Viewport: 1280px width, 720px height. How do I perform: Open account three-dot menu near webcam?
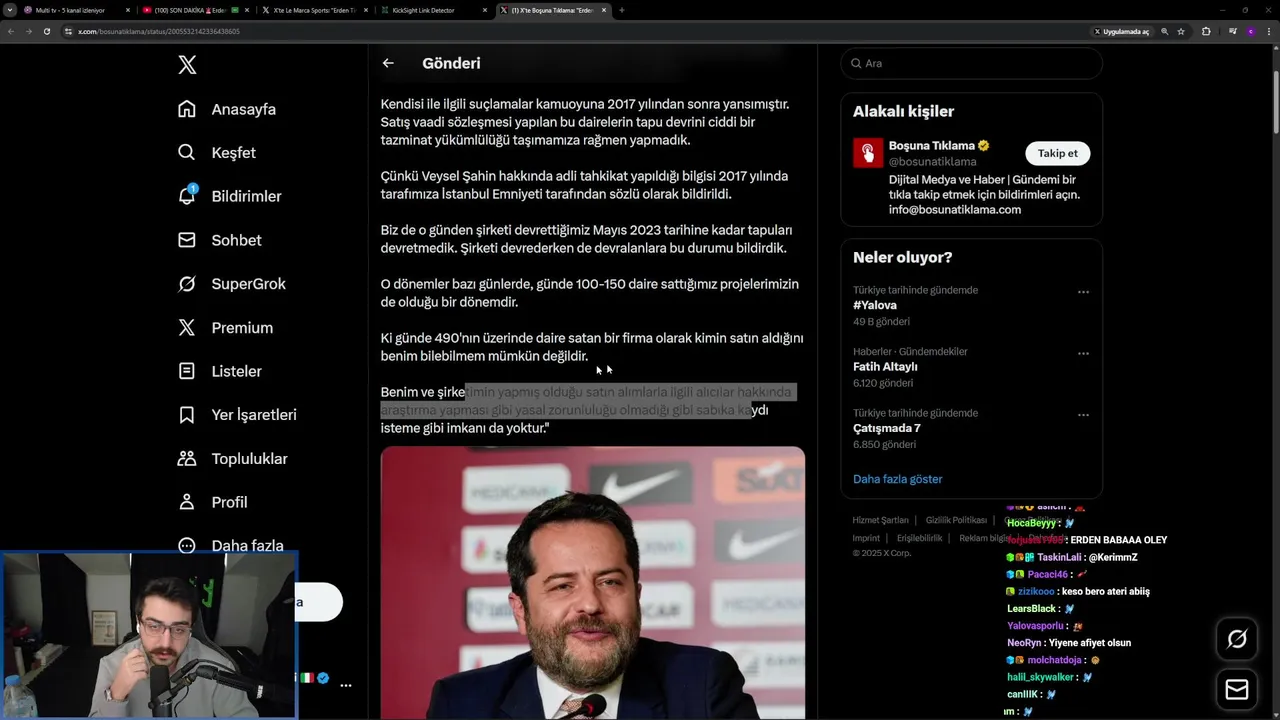(346, 686)
